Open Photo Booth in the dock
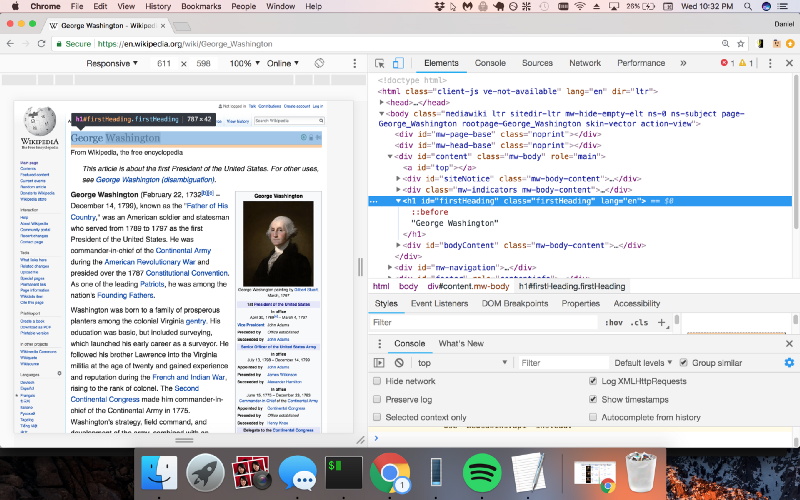800x500 pixels. point(251,473)
